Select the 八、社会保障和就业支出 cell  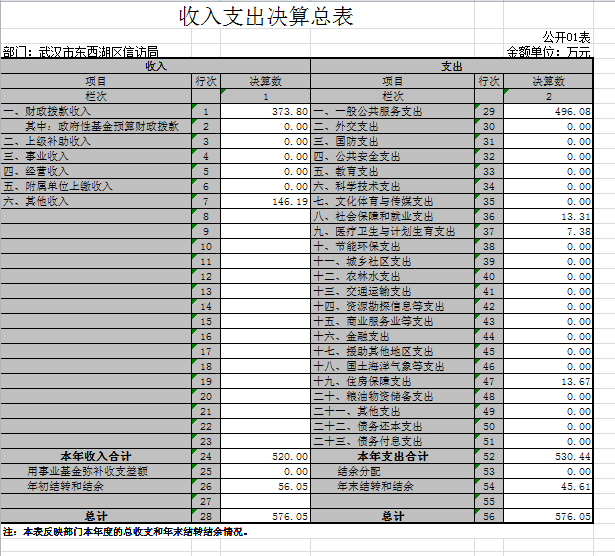(x=373, y=216)
